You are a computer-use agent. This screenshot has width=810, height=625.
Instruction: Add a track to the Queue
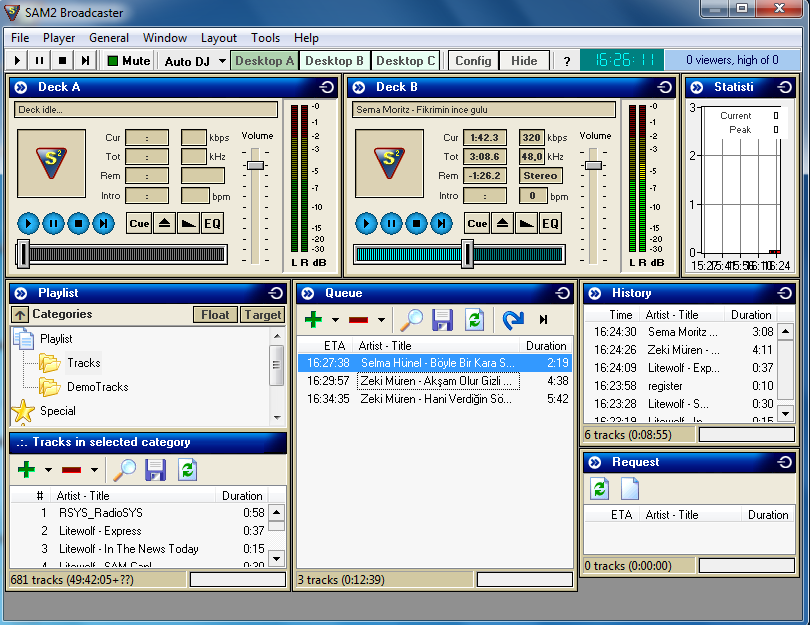314,320
